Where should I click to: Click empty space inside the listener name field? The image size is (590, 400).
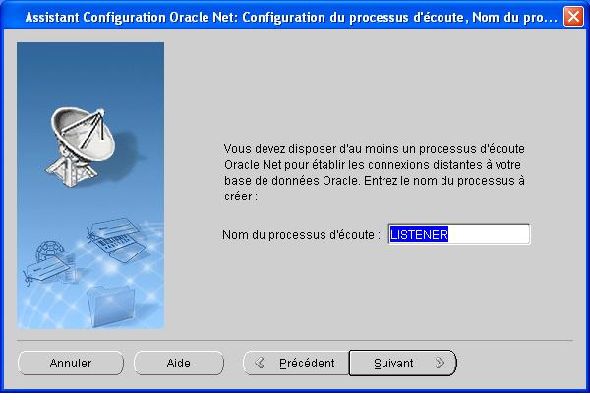(x=488, y=234)
